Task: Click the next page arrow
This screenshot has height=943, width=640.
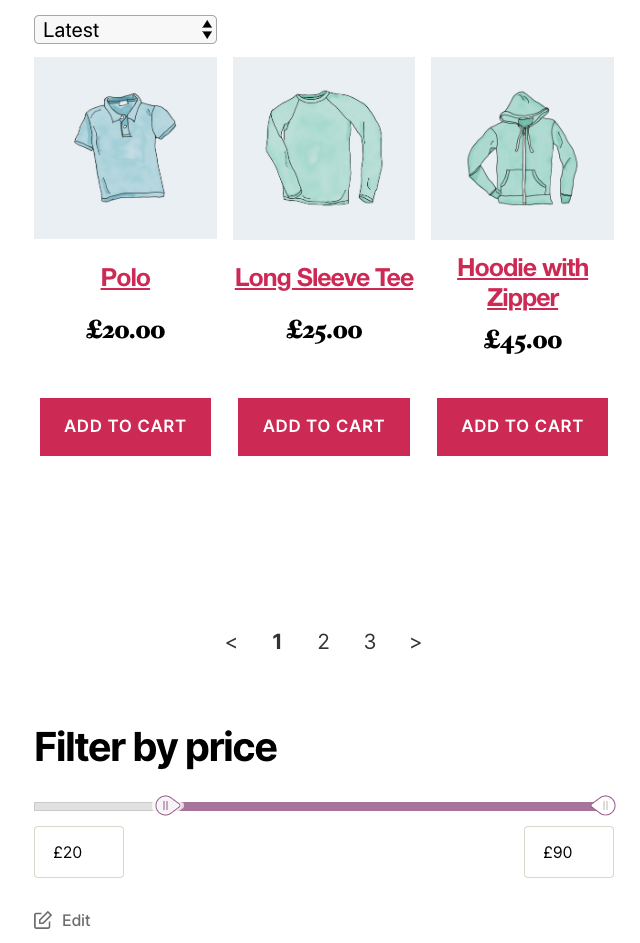Action: [415, 641]
